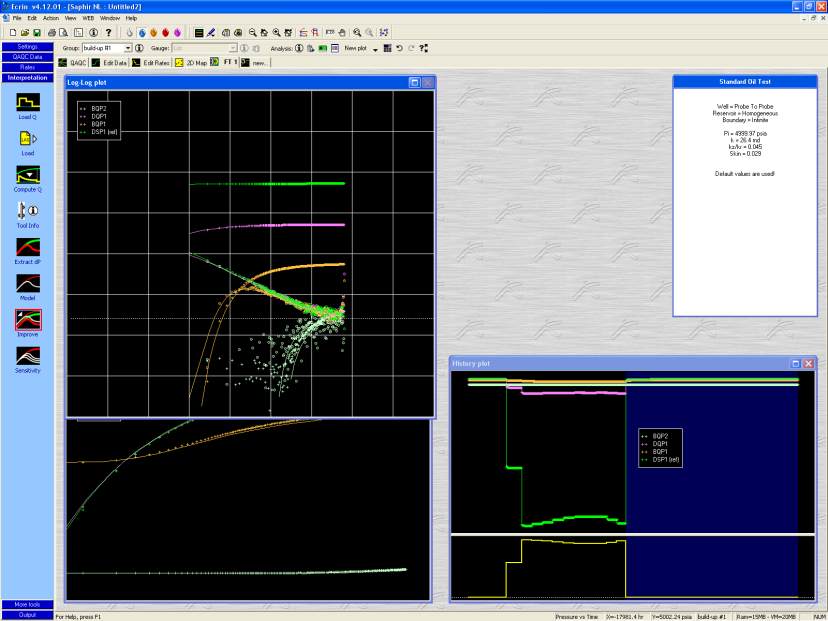Click the Load data icon
The height and width of the screenshot is (621, 828).
click(x=28, y=139)
